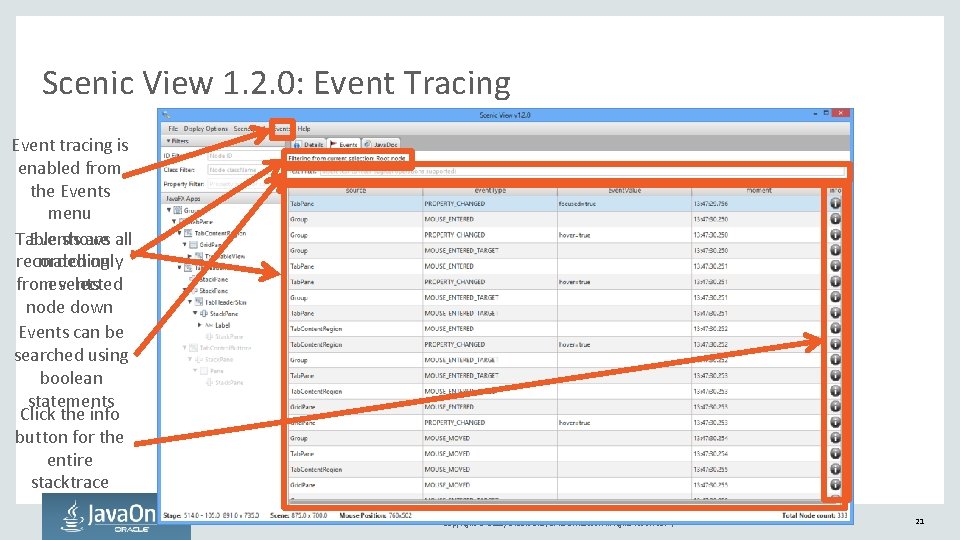Image resolution: width=960 pixels, height=540 pixels.
Task: Click the Group node icon in tree
Action: [178, 210]
